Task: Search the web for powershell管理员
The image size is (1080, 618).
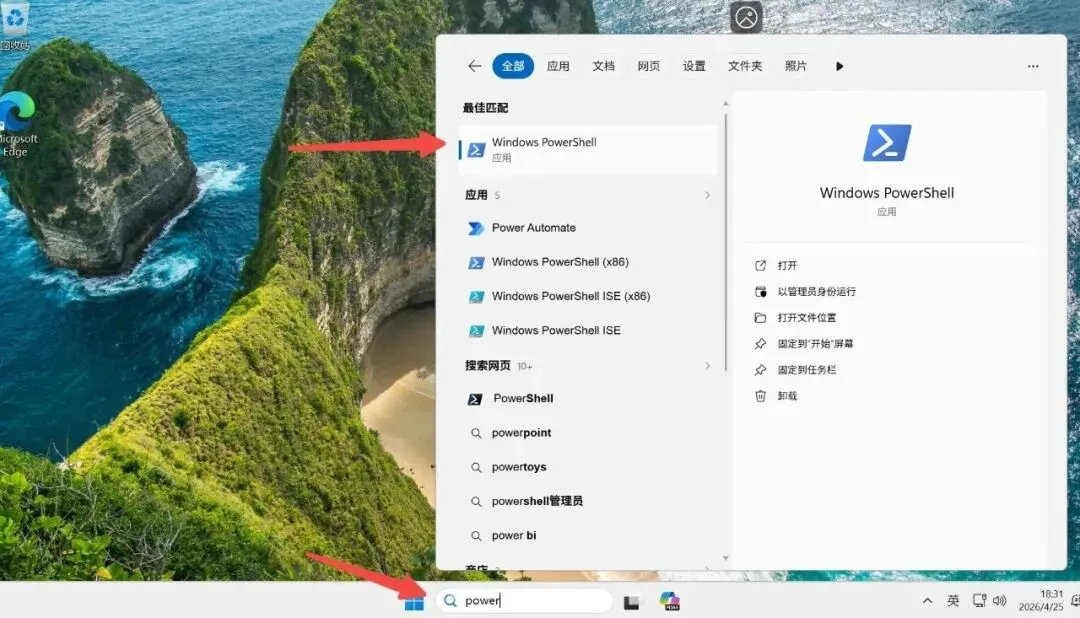Action: tap(588, 501)
